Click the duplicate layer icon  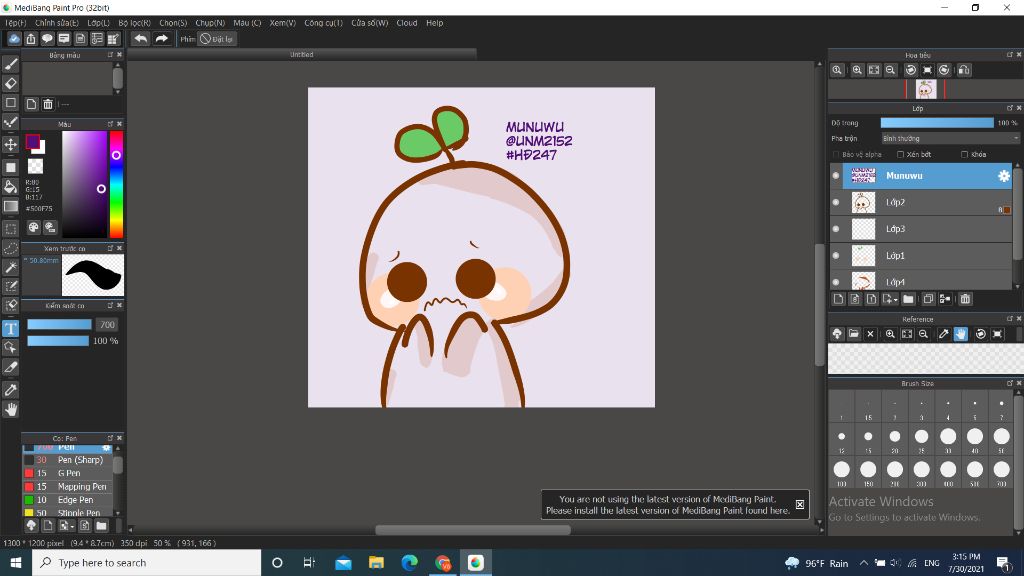coord(928,299)
